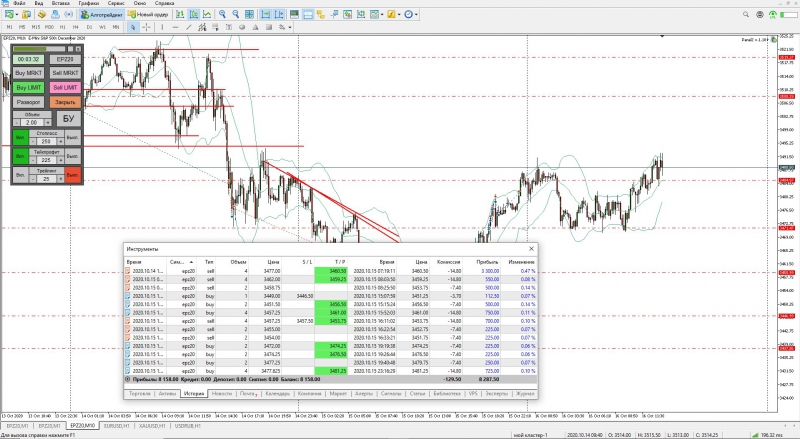The image size is (800, 439).
Task: Expand the objects dropdown arrow in drawing toolbar
Action: click(290, 27)
